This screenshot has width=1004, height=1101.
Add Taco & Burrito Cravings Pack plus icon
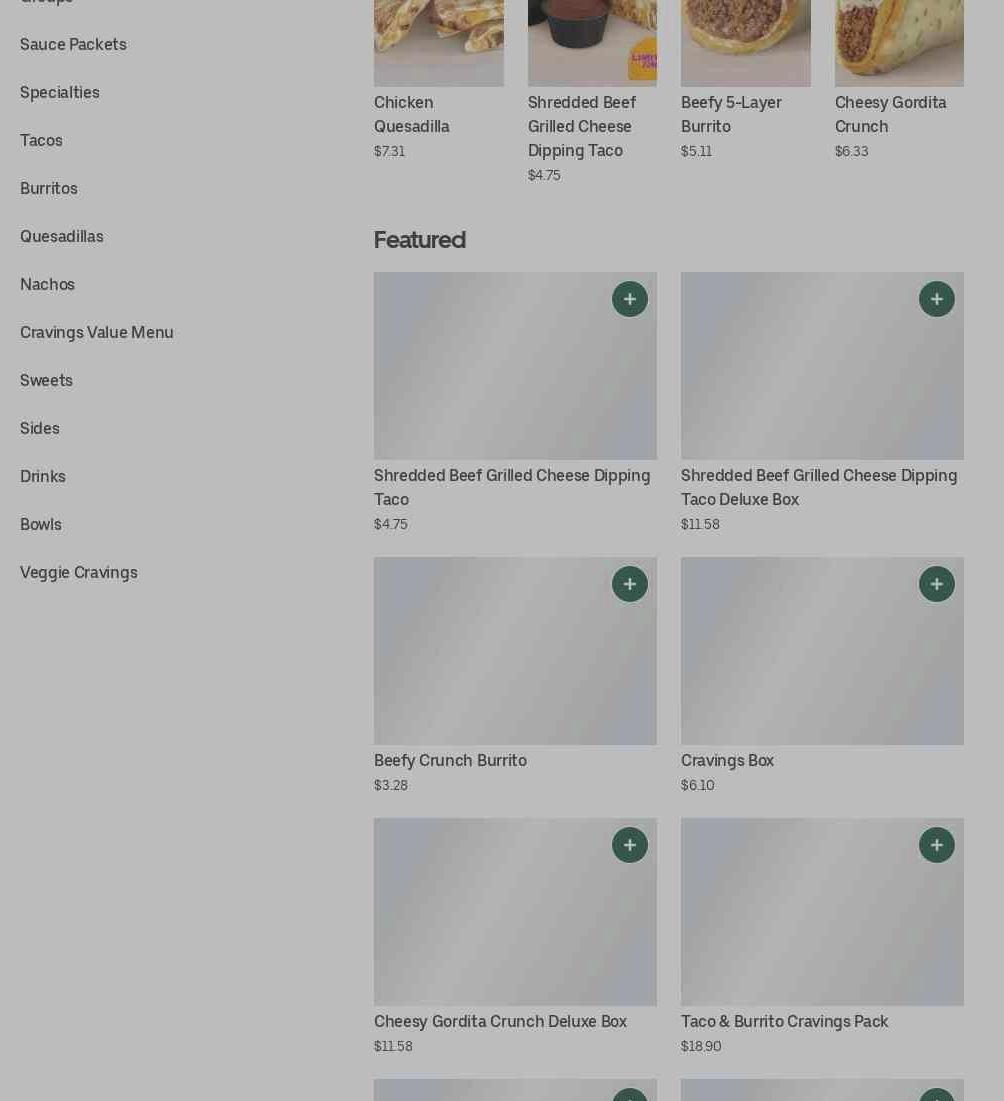coord(936,845)
